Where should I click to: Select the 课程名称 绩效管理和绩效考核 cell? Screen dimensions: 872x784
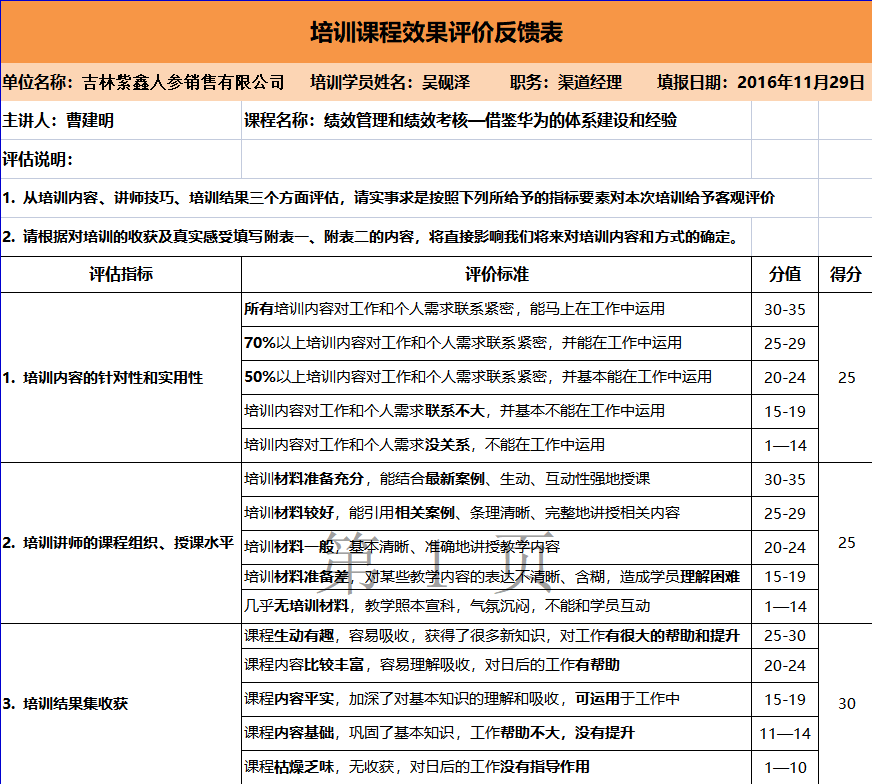tap(497, 120)
